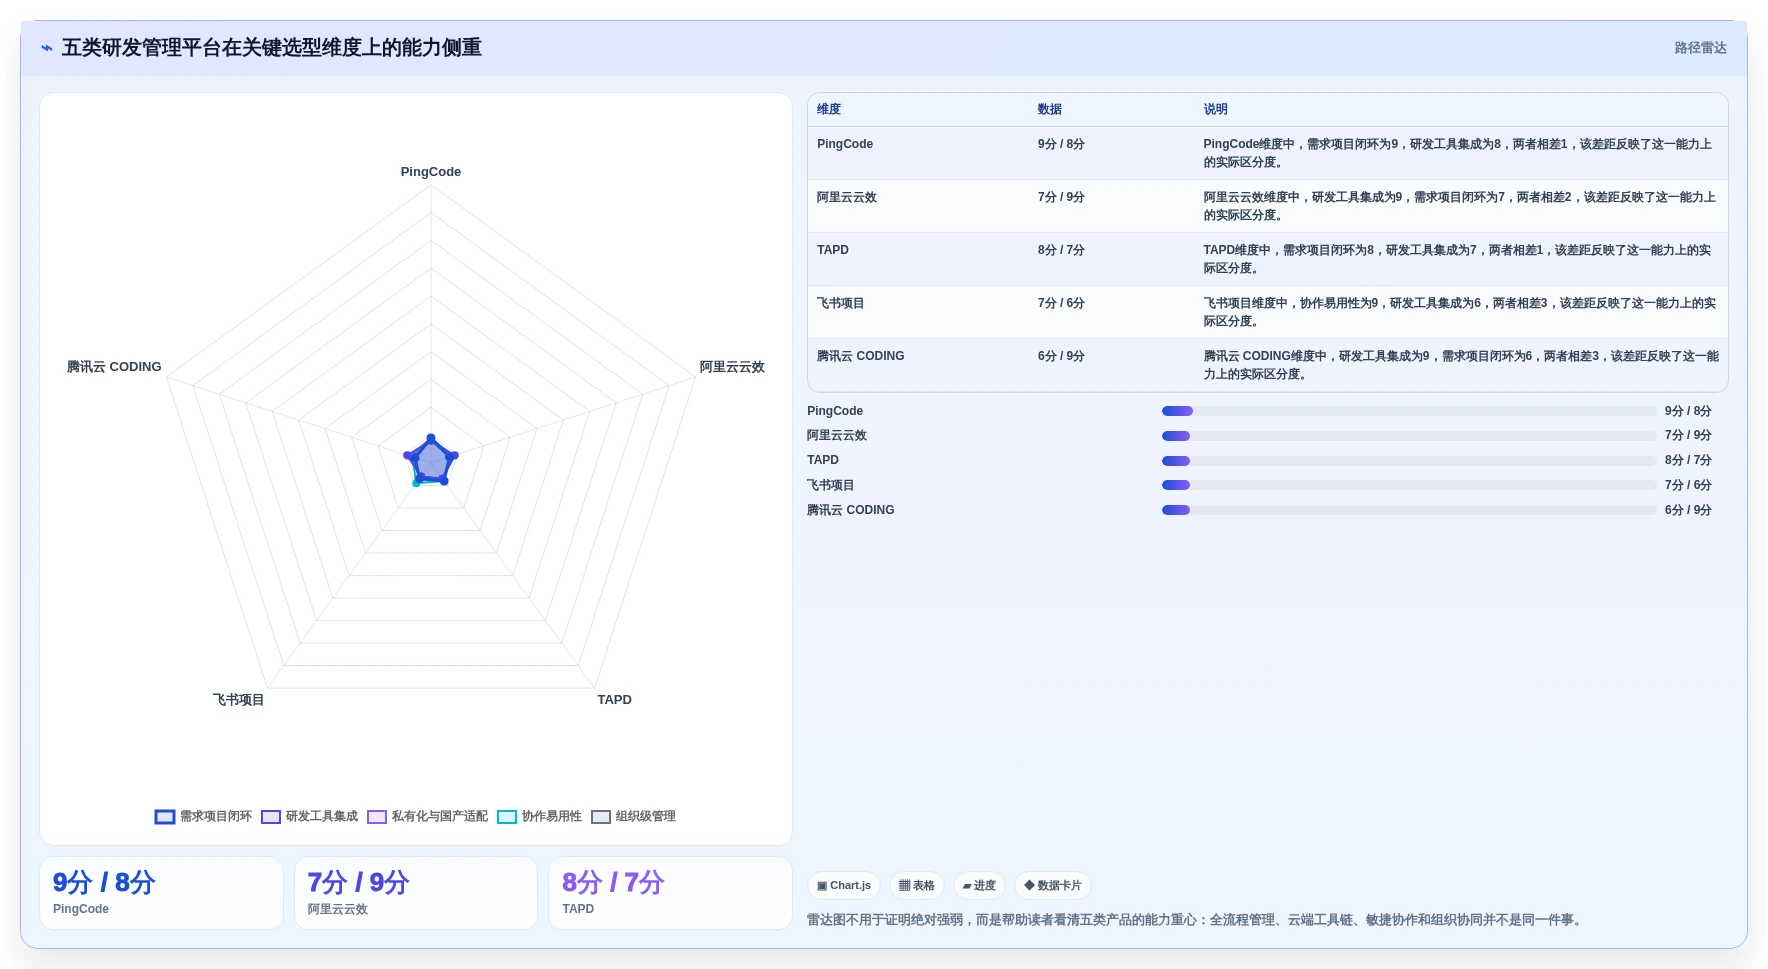
Task: Click the 飞书项目 radar axis label
Action: pyautogui.click(x=238, y=700)
